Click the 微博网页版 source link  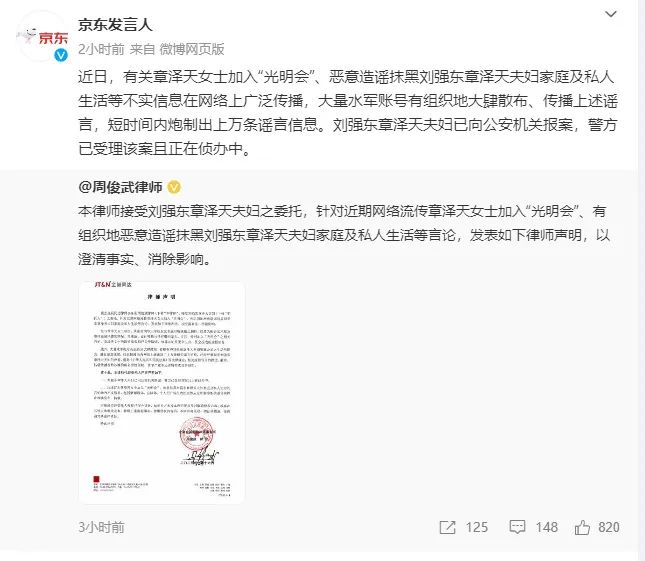pyautogui.click(x=192, y=49)
